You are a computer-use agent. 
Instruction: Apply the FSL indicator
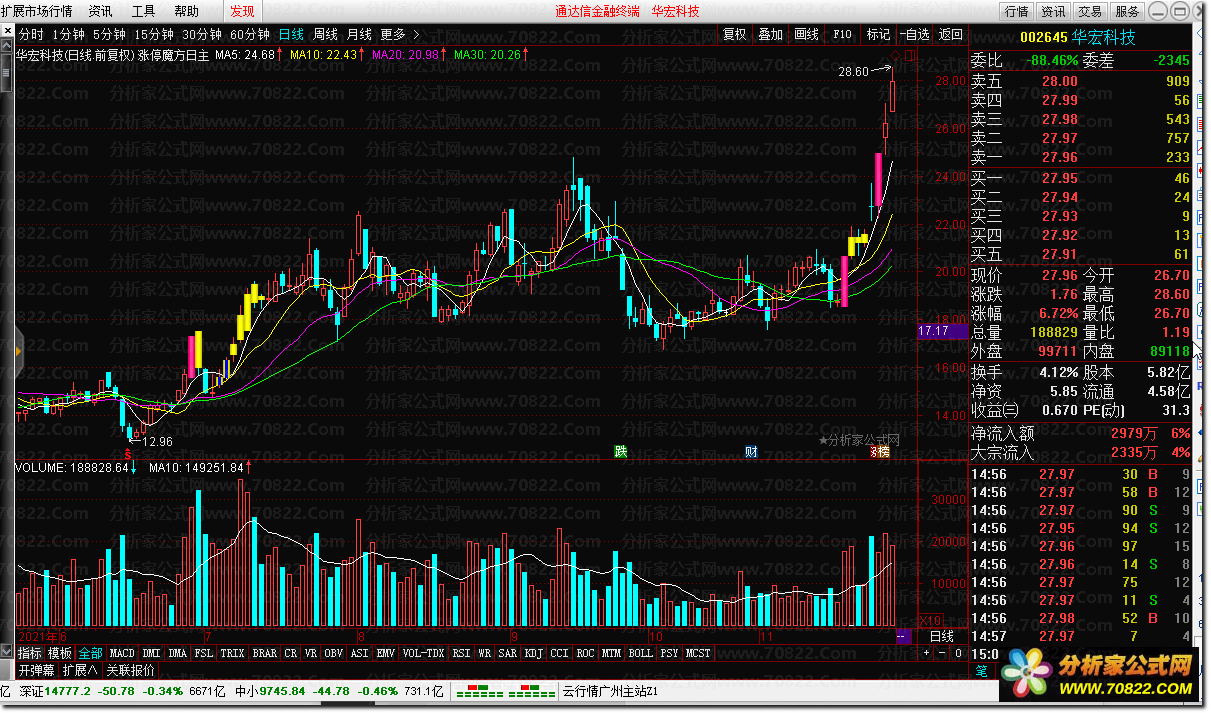pos(204,653)
